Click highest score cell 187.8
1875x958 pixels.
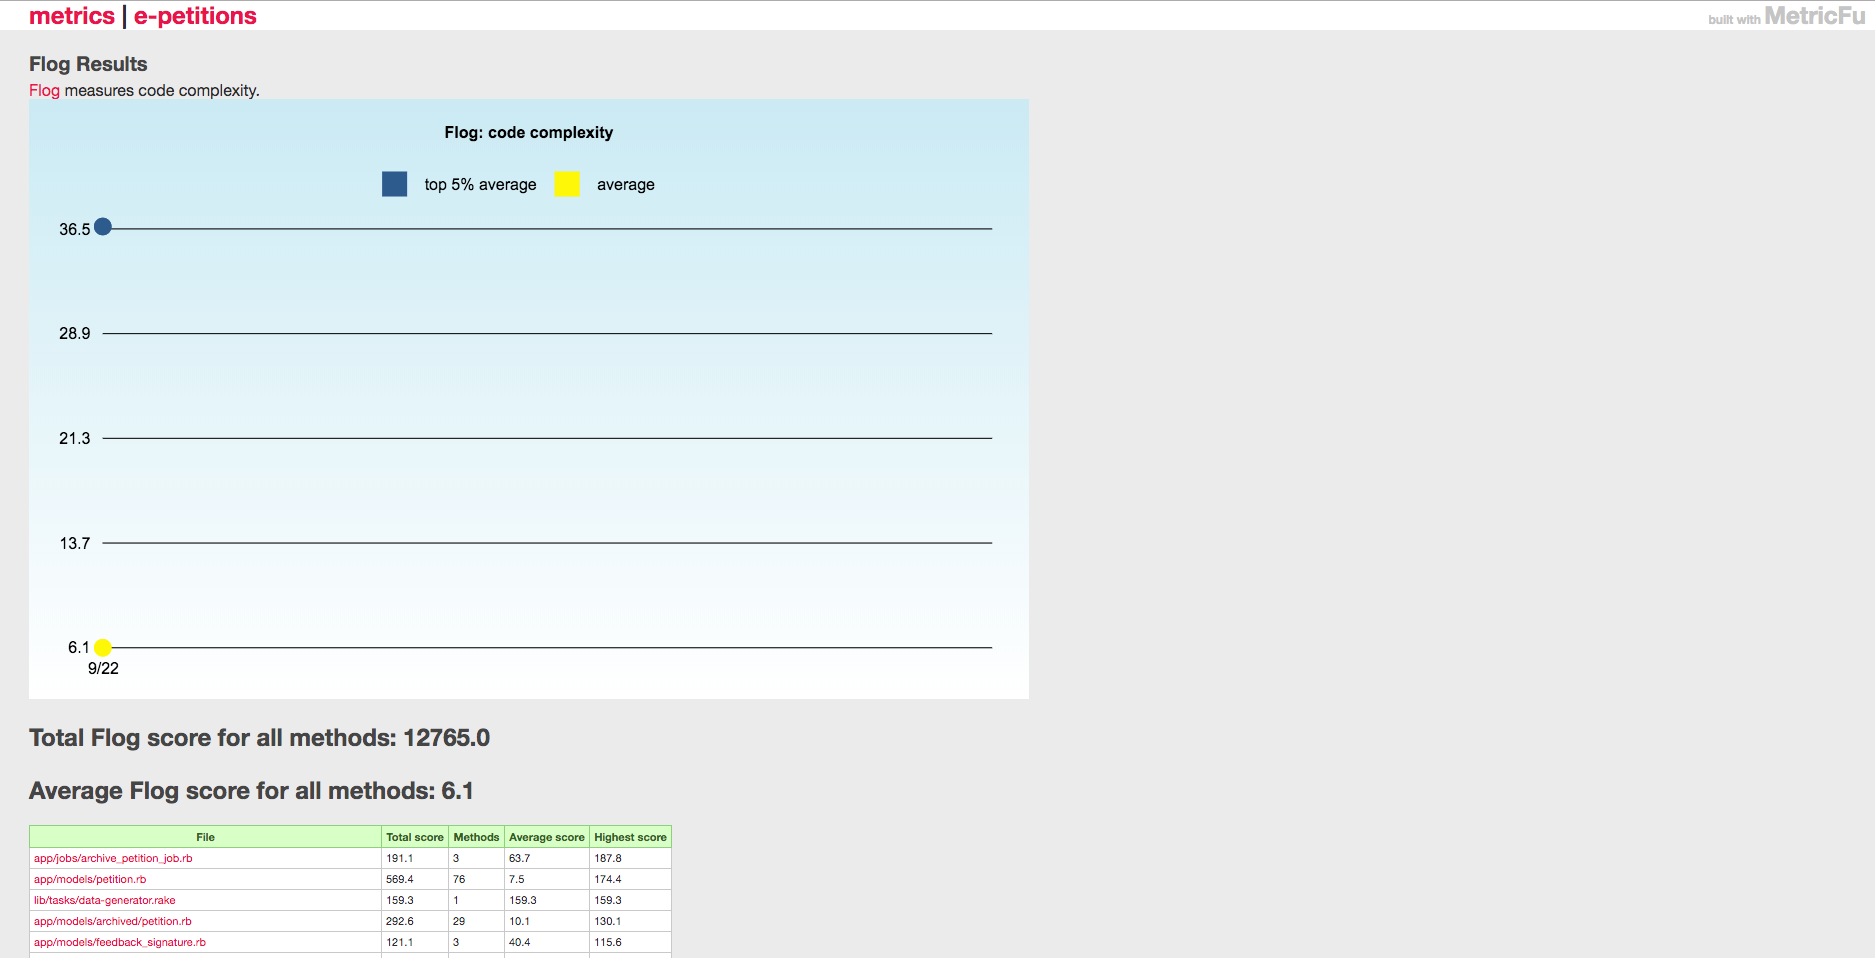click(x=630, y=858)
